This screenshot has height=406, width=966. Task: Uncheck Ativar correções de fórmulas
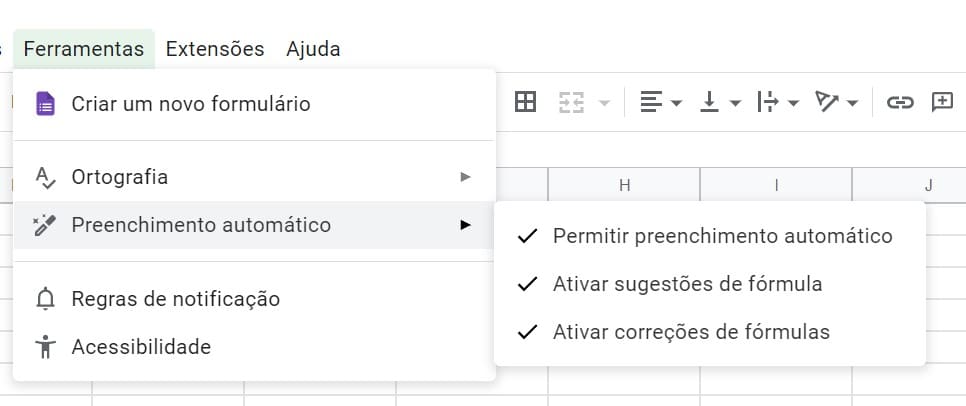[710, 332]
